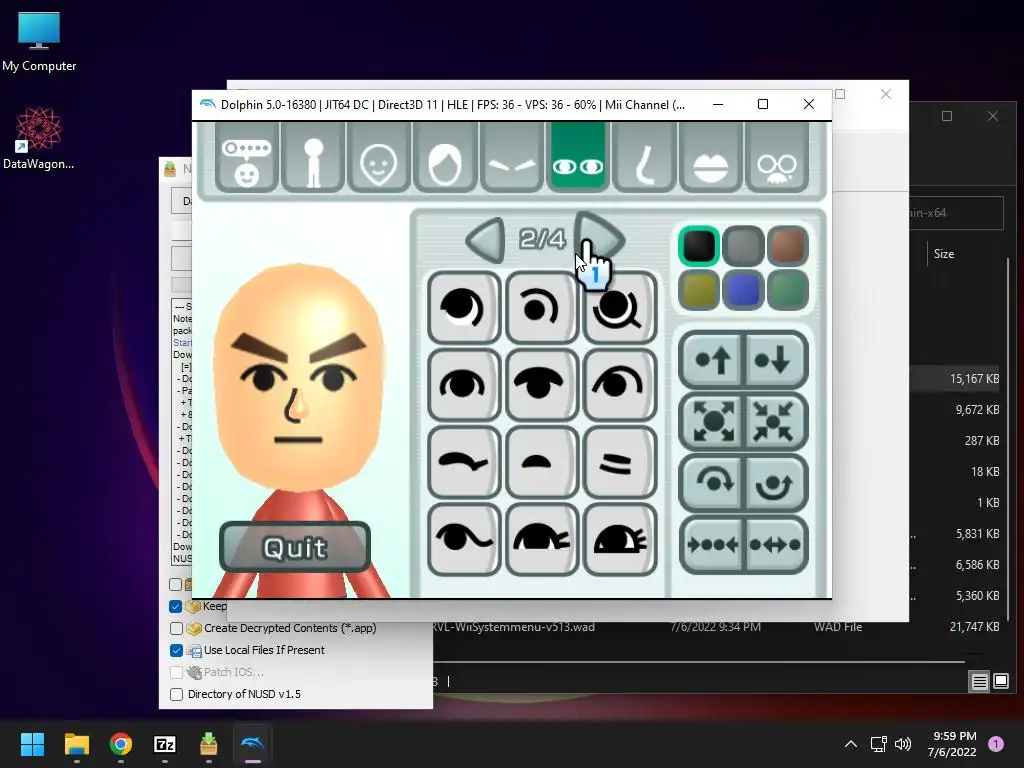Toggle Use Local Files If Present checkbox

[x=176, y=650]
